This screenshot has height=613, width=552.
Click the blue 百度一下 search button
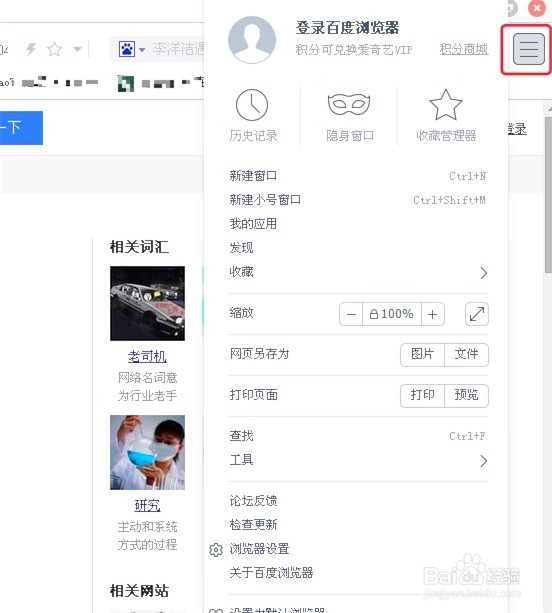coord(21,127)
